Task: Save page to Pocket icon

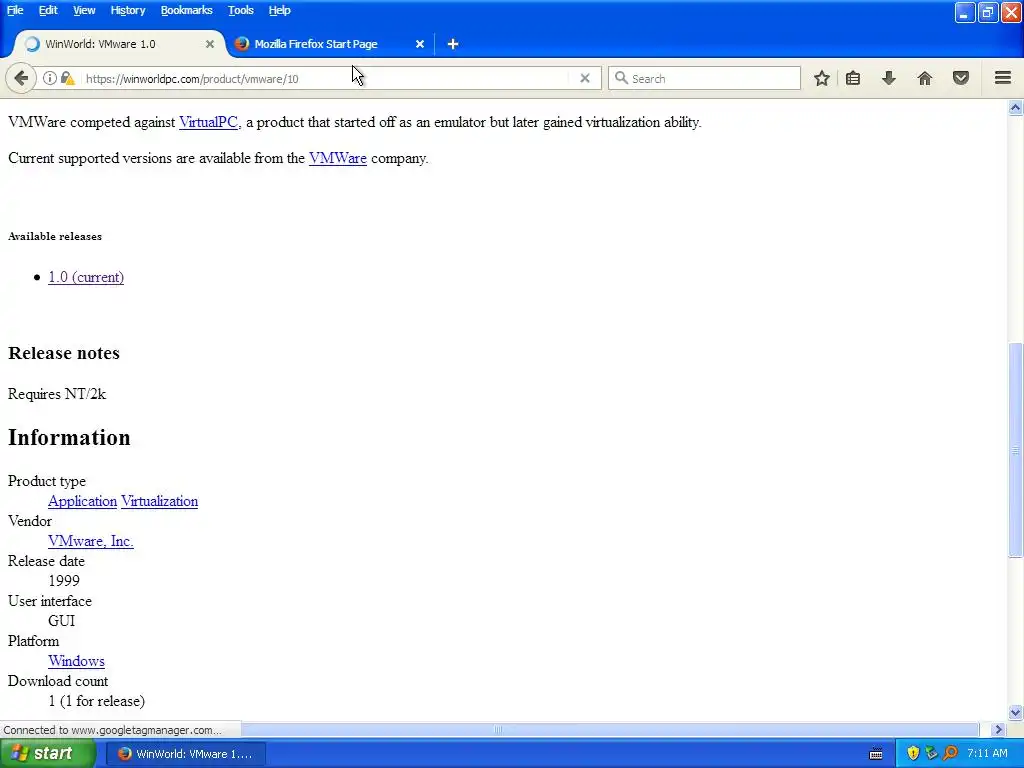Action: pos(961,78)
